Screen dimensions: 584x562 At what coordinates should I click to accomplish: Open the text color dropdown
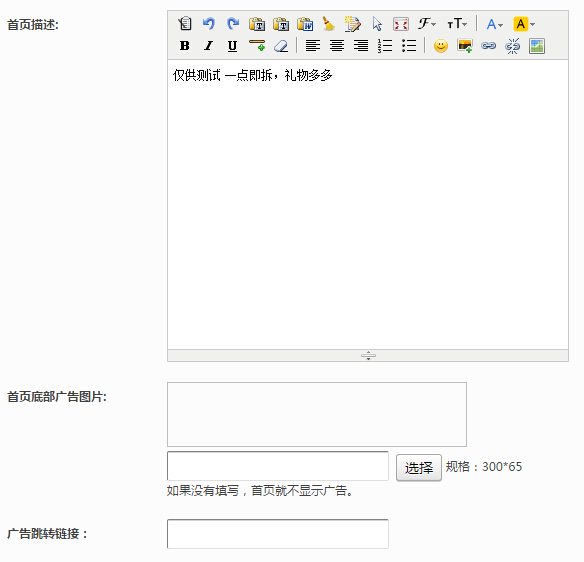[x=495, y=24]
